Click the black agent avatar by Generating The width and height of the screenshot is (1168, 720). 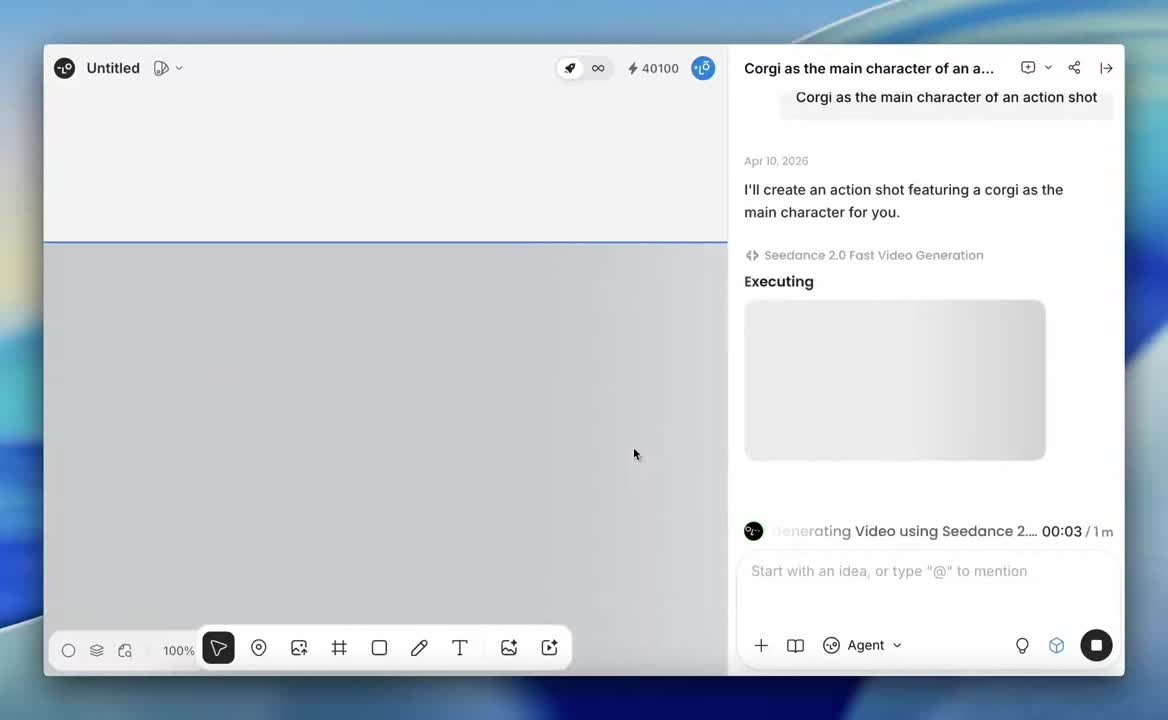tap(753, 531)
